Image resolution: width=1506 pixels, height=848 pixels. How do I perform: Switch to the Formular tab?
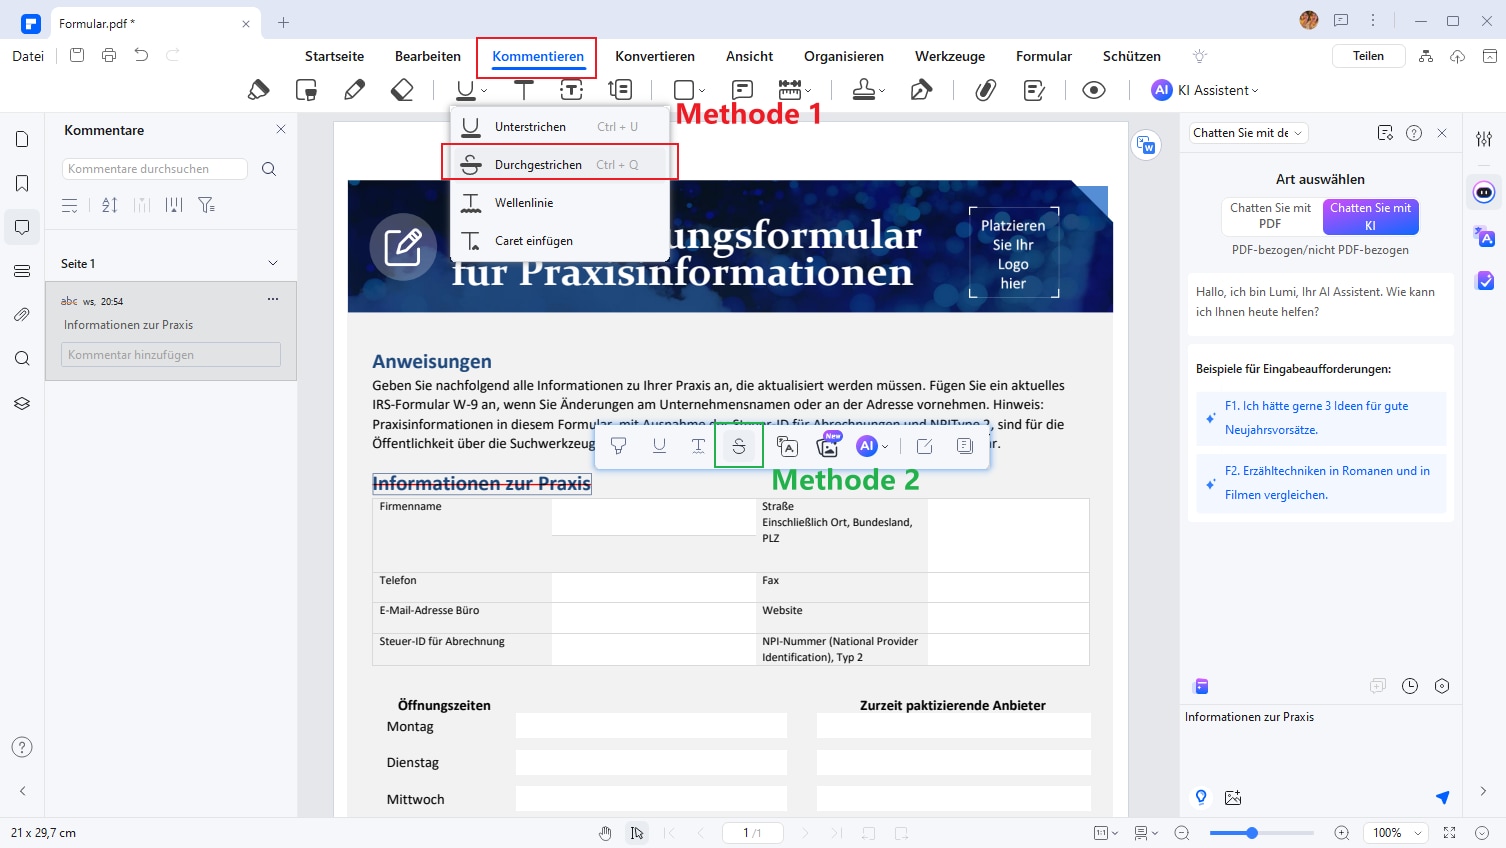(1044, 56)
